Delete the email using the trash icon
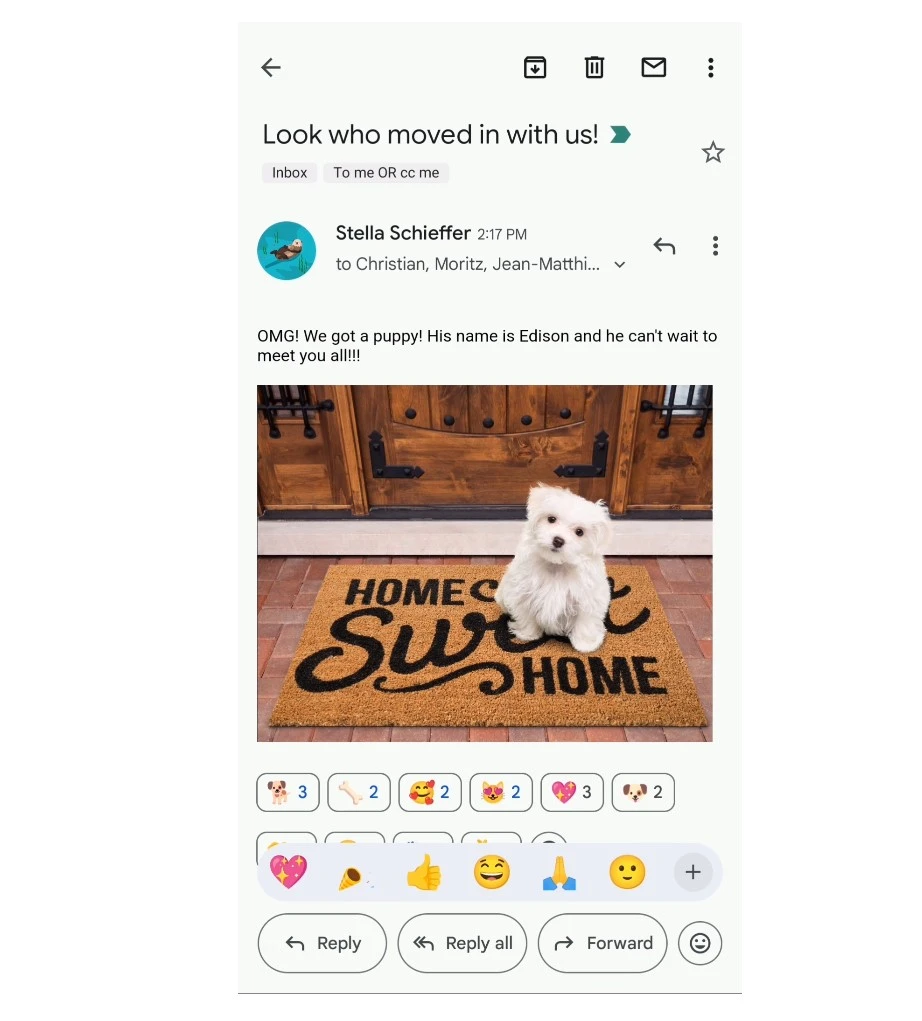The width and height of the screenshot is (922, 1021). 594,67
